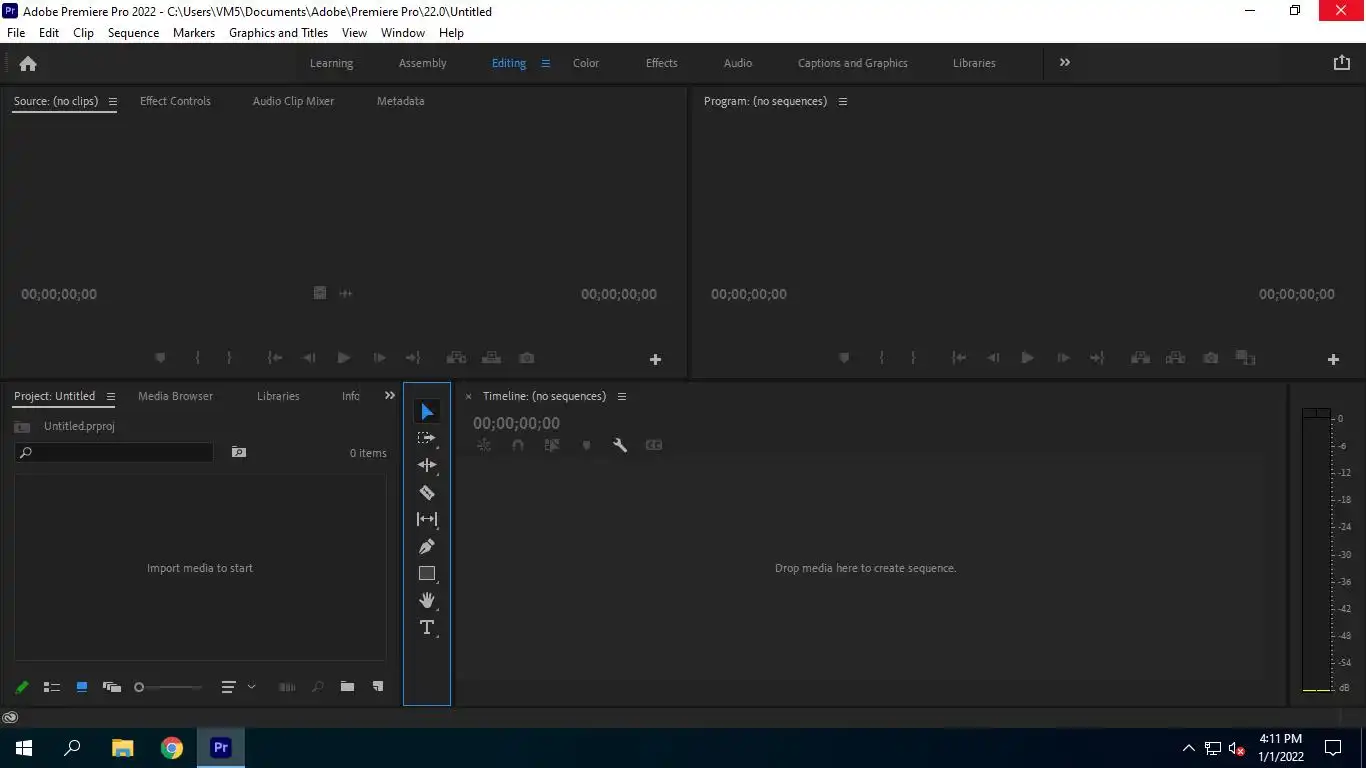This screenshot has width=1366, height=768.
Task: Open Graphics and Titles menu
Action: 278,33
